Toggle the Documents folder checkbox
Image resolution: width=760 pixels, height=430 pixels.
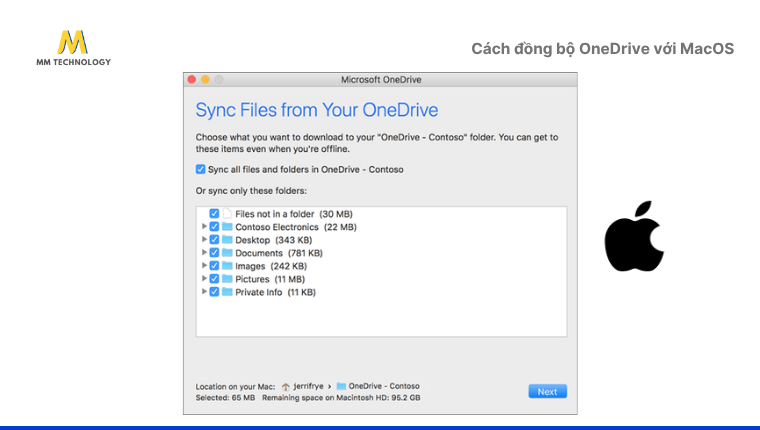(x=214, y=253)
